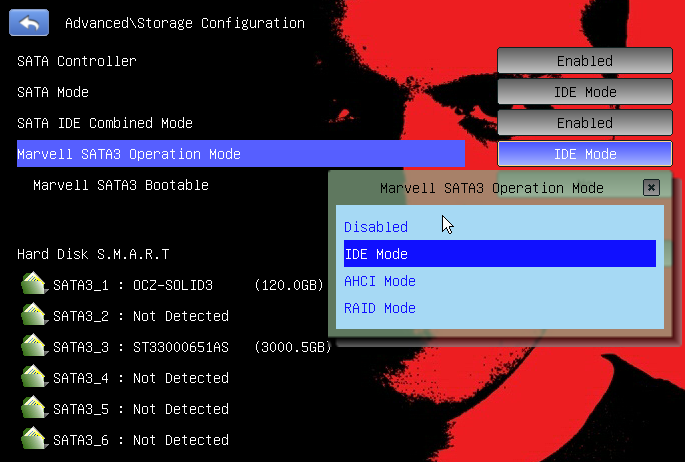
Task: Click the Advanced\Storage Configuration breadcrumb title
Action: pos(185,23)
